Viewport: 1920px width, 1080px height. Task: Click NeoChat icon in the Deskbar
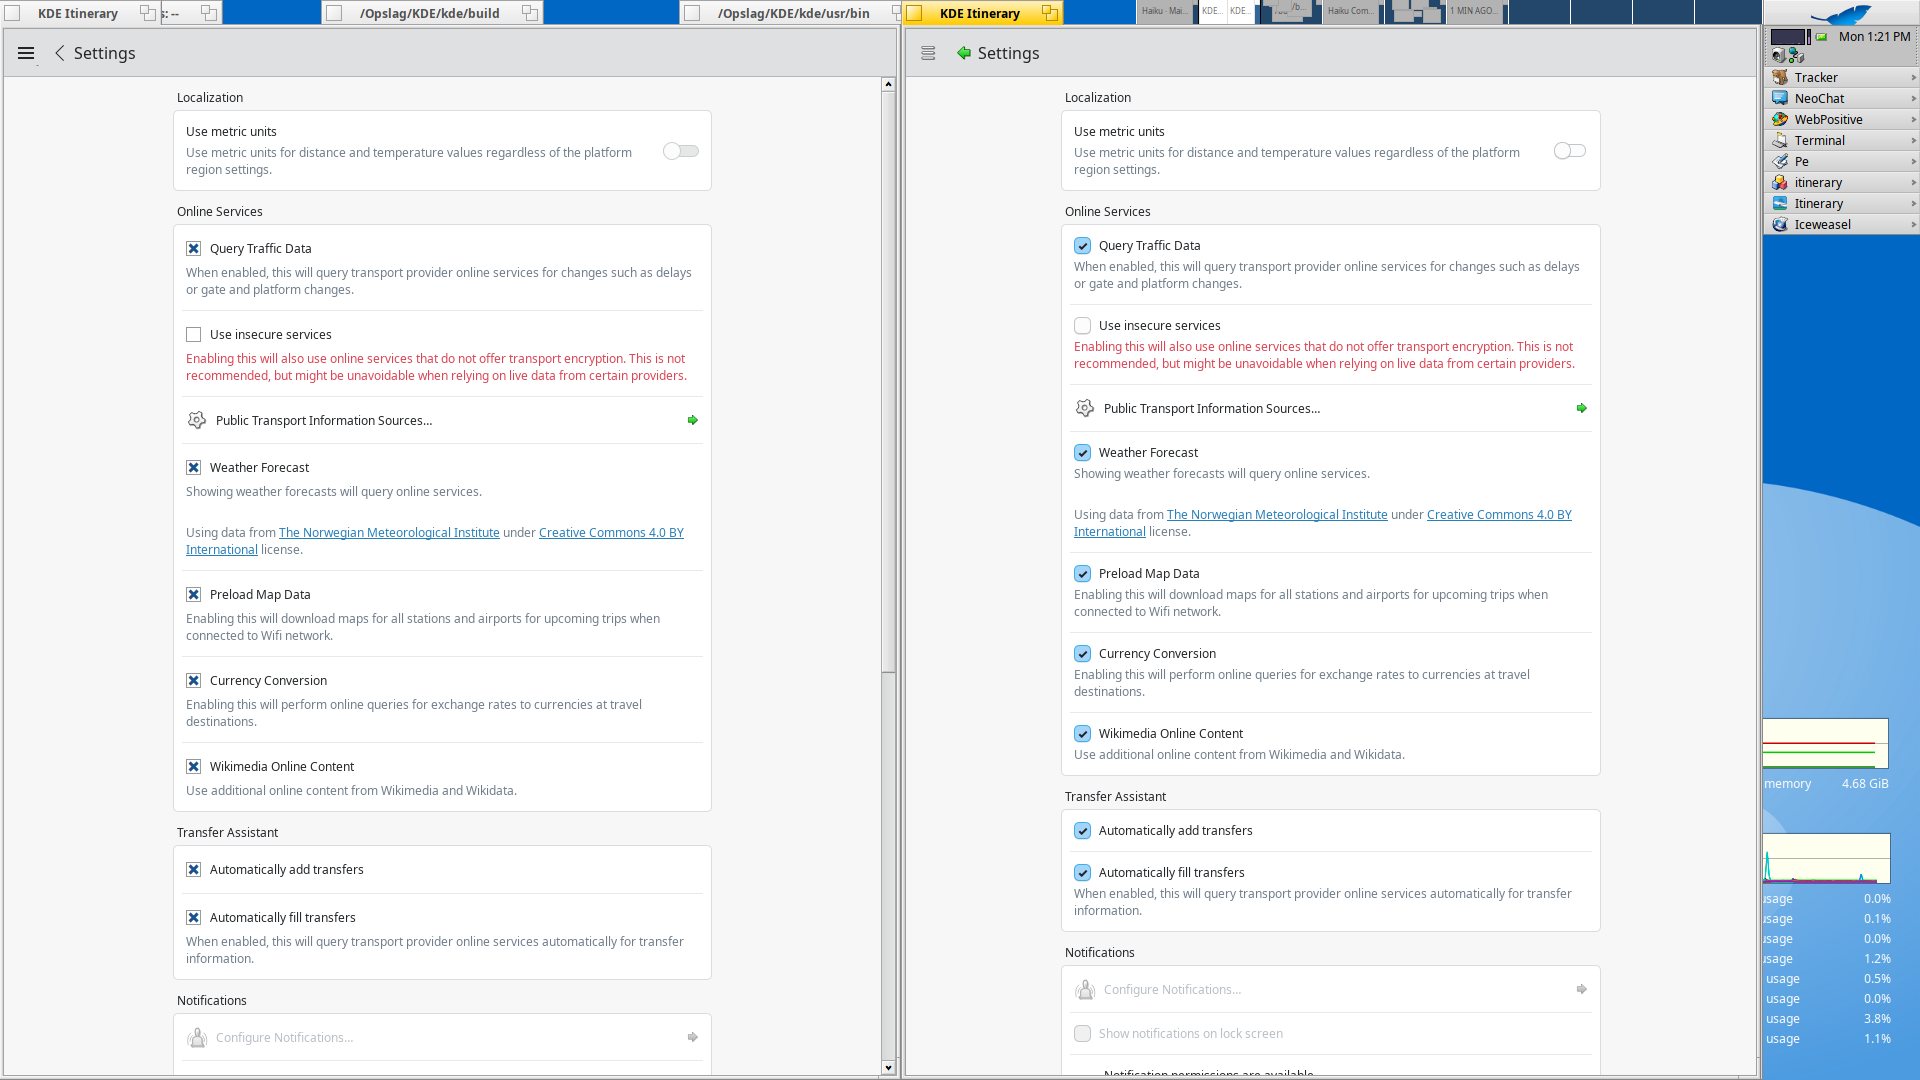click(1780, 98)
